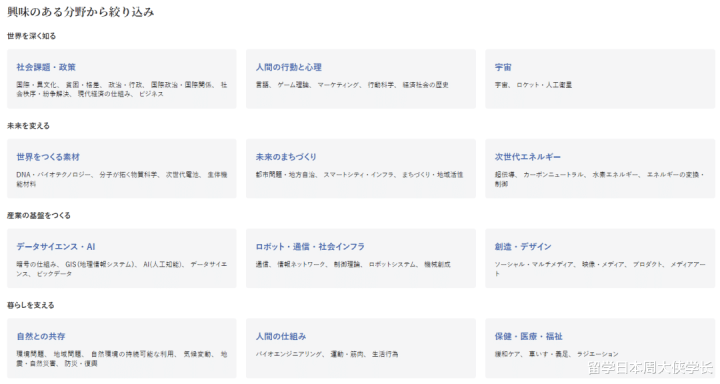720x384 pixels.
Task: Click the 生活行為 keyword
Action: pyautogui.click(x=385, y=354)
